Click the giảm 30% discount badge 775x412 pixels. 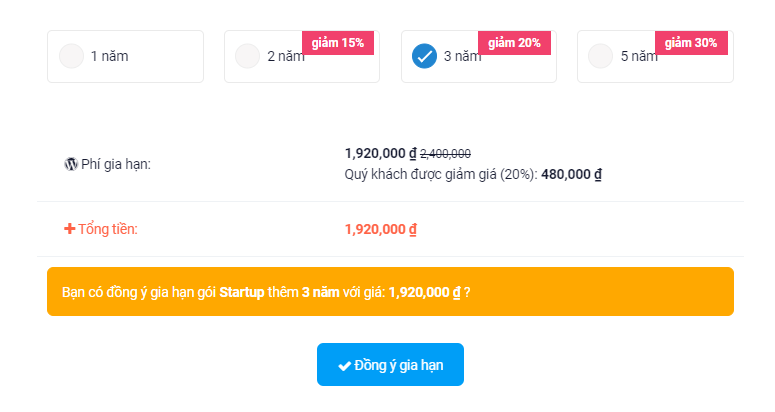pos(691,43)
